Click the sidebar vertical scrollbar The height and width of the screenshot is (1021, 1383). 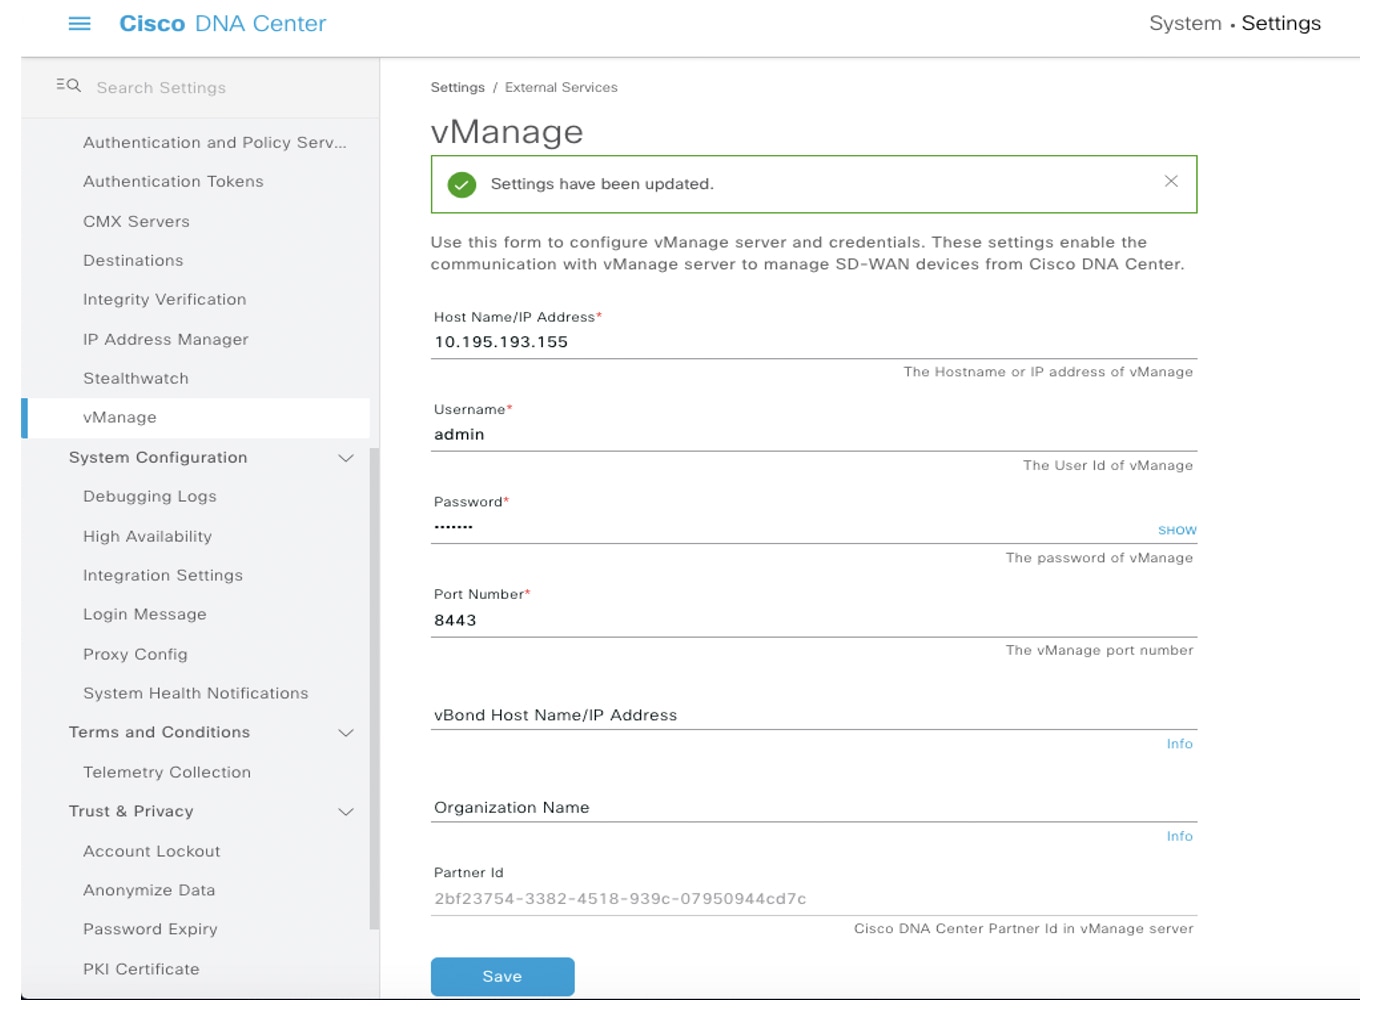pyautogui.click(x=374, y=688)
